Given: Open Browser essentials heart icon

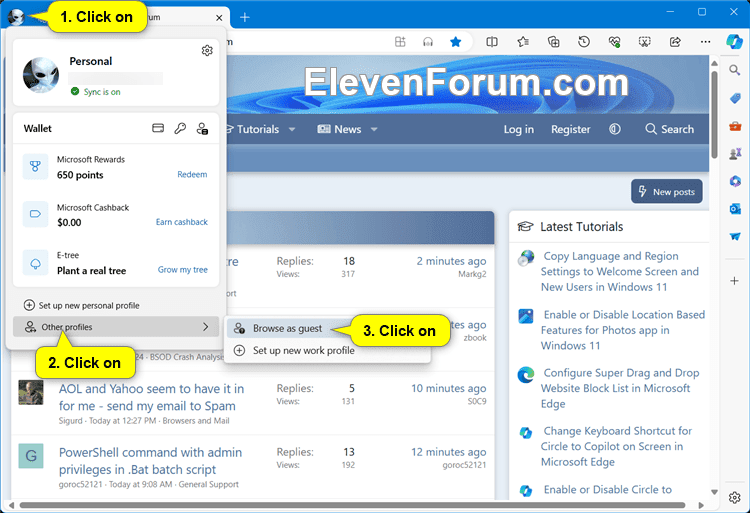Looking at the screenshot, I should pos(615,42).
